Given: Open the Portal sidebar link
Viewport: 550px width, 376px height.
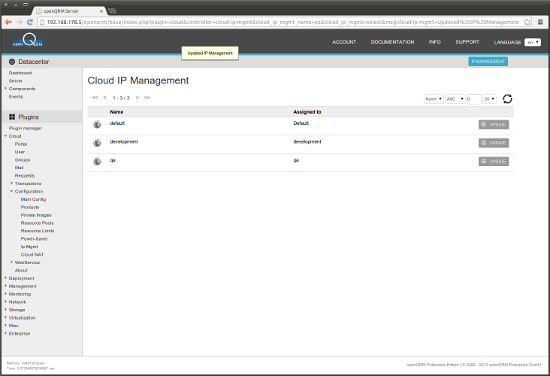Looking at the screenshot, I should pyautogui.click(x=21, y=144).
